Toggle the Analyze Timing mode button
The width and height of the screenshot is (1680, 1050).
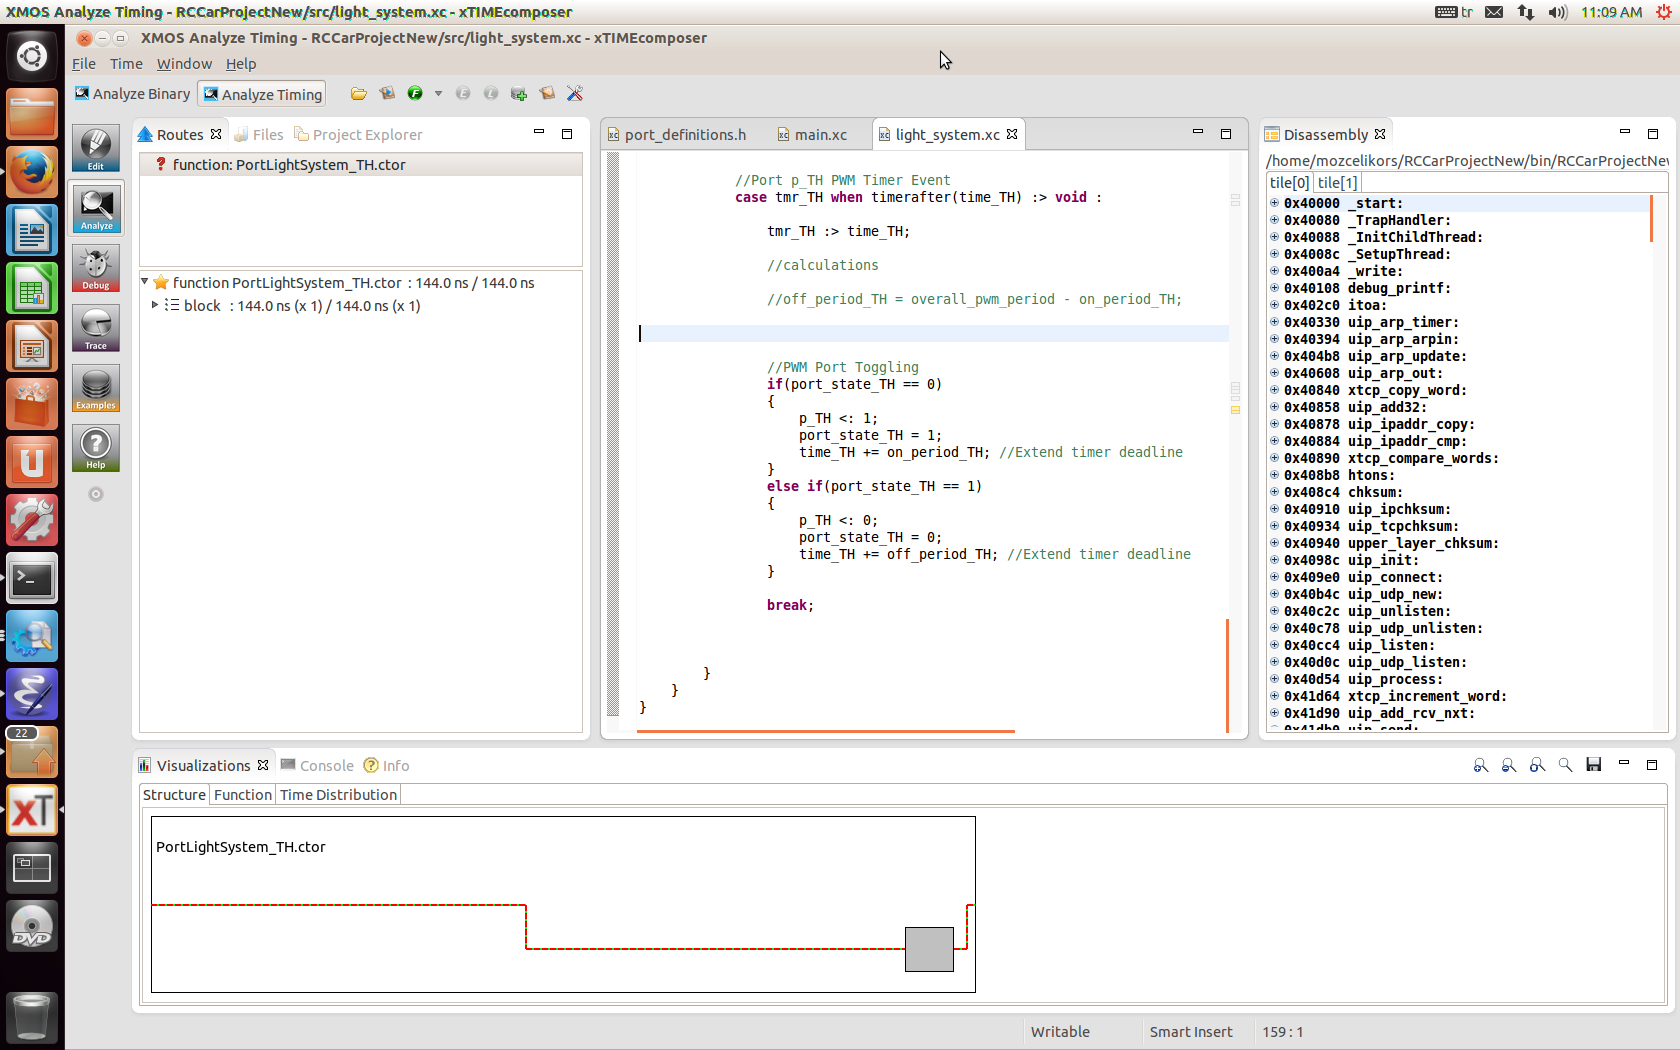[x=262, y=94]
